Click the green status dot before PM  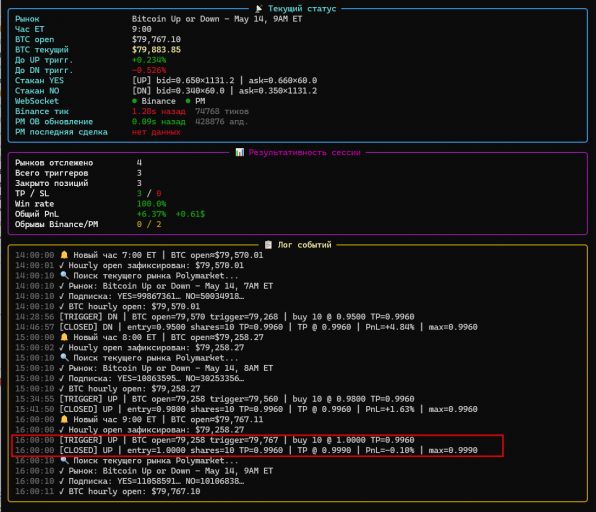coord(188,101)
